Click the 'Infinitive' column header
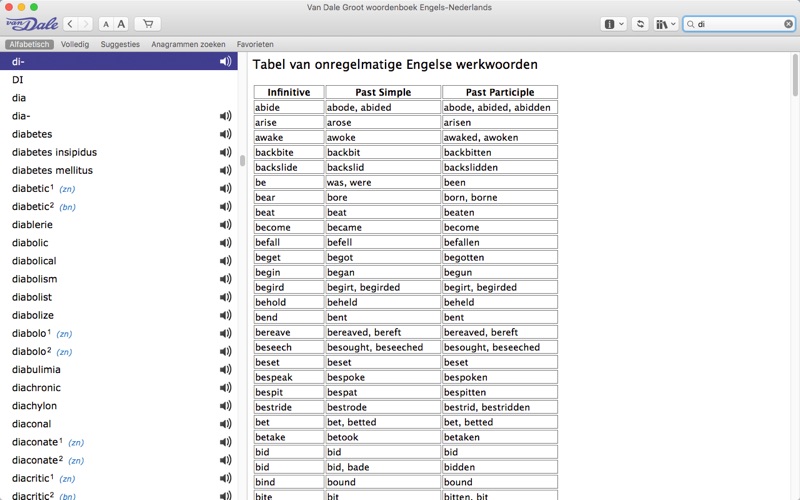Image resolution: width=800 pixels, height=500 pixels. [289, 92]
